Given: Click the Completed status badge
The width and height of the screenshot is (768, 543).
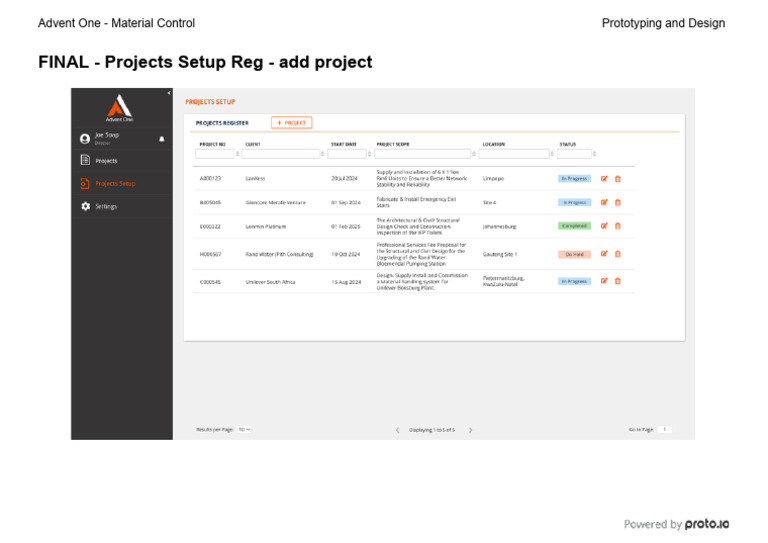Looking at the screenshot, I should click(x=574, y=226).
